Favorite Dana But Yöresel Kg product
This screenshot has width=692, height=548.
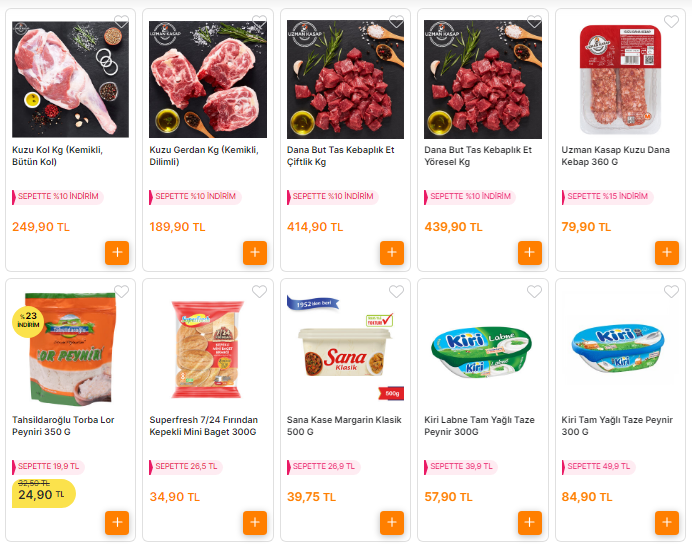(534, 21)
